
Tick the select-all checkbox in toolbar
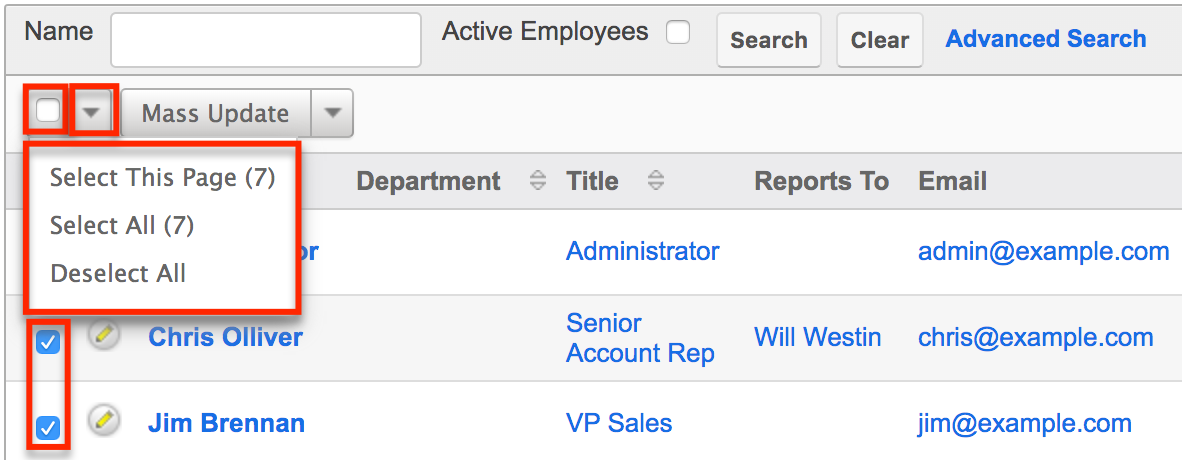(48, 111)
